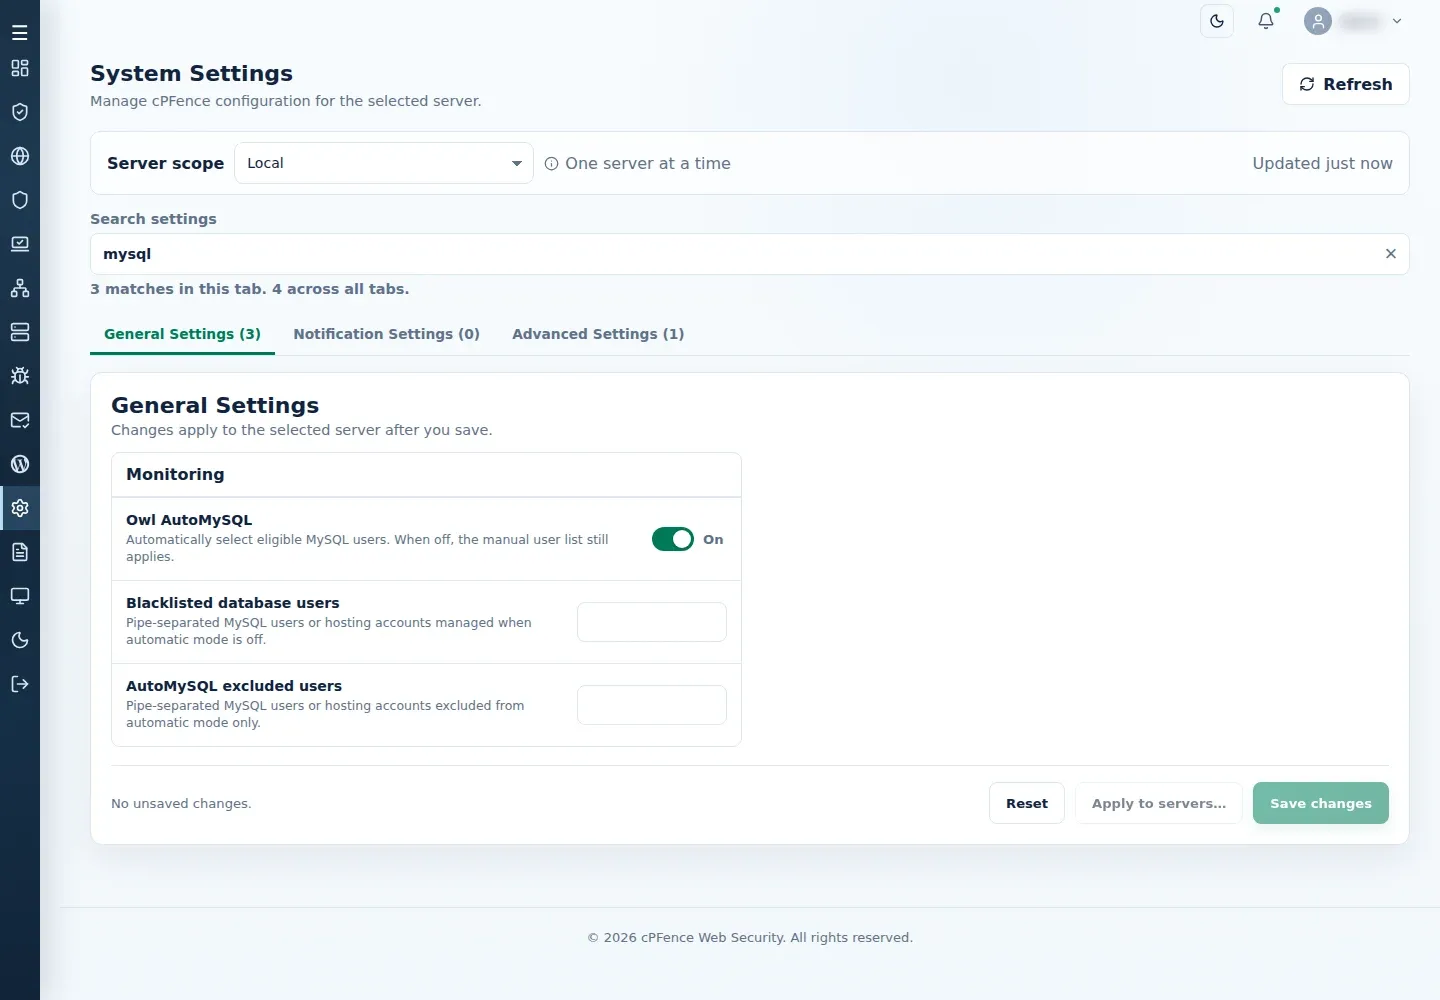Click the '3 matches in this tab' text

(178, 289)
